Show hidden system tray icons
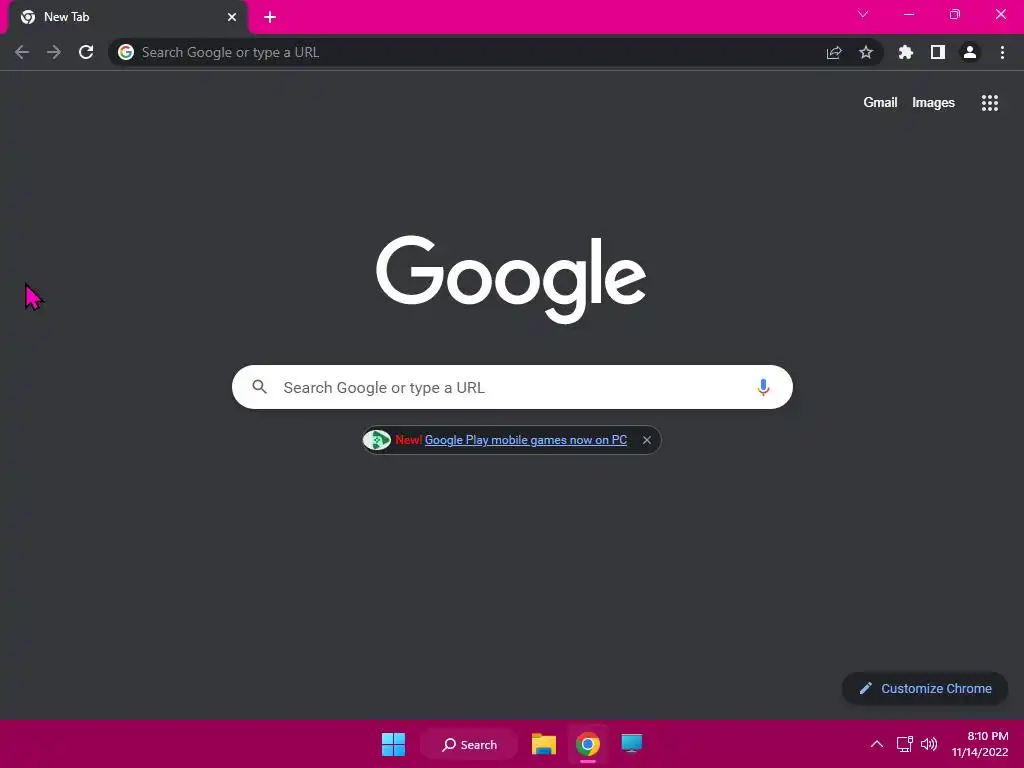Image resolution: width=1024 pixels, height=768 pixels. (877, 744)
